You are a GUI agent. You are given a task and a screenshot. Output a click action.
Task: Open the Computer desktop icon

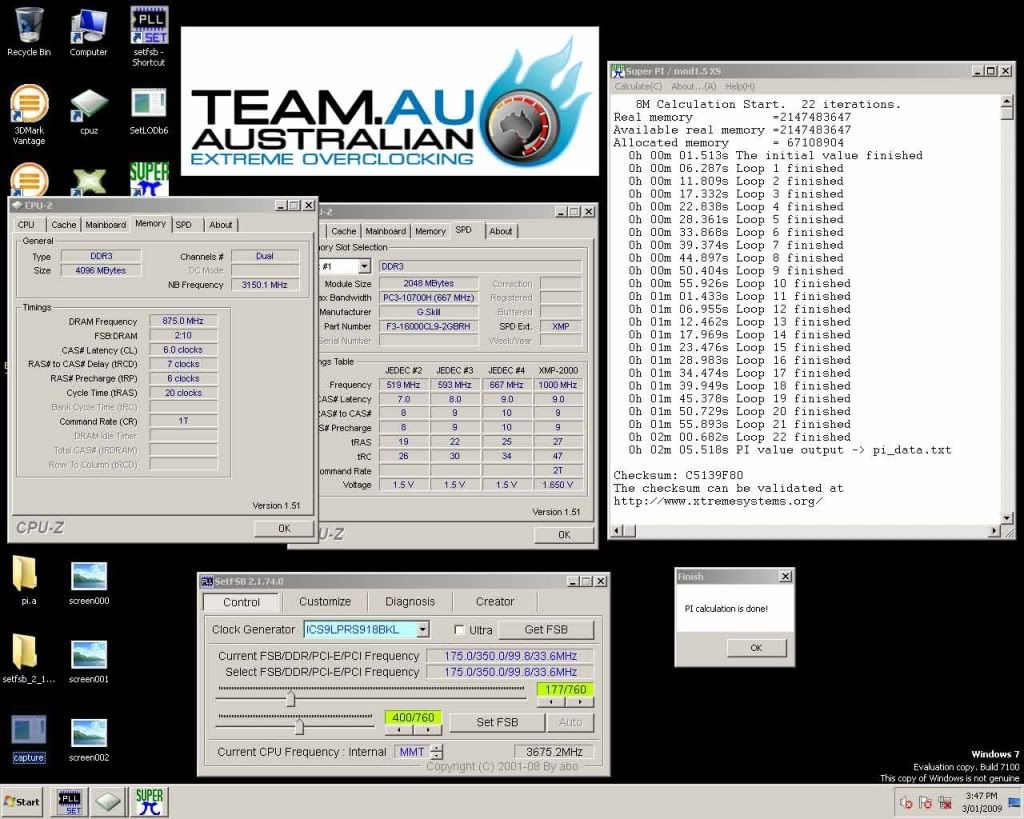tap(88, 31)
